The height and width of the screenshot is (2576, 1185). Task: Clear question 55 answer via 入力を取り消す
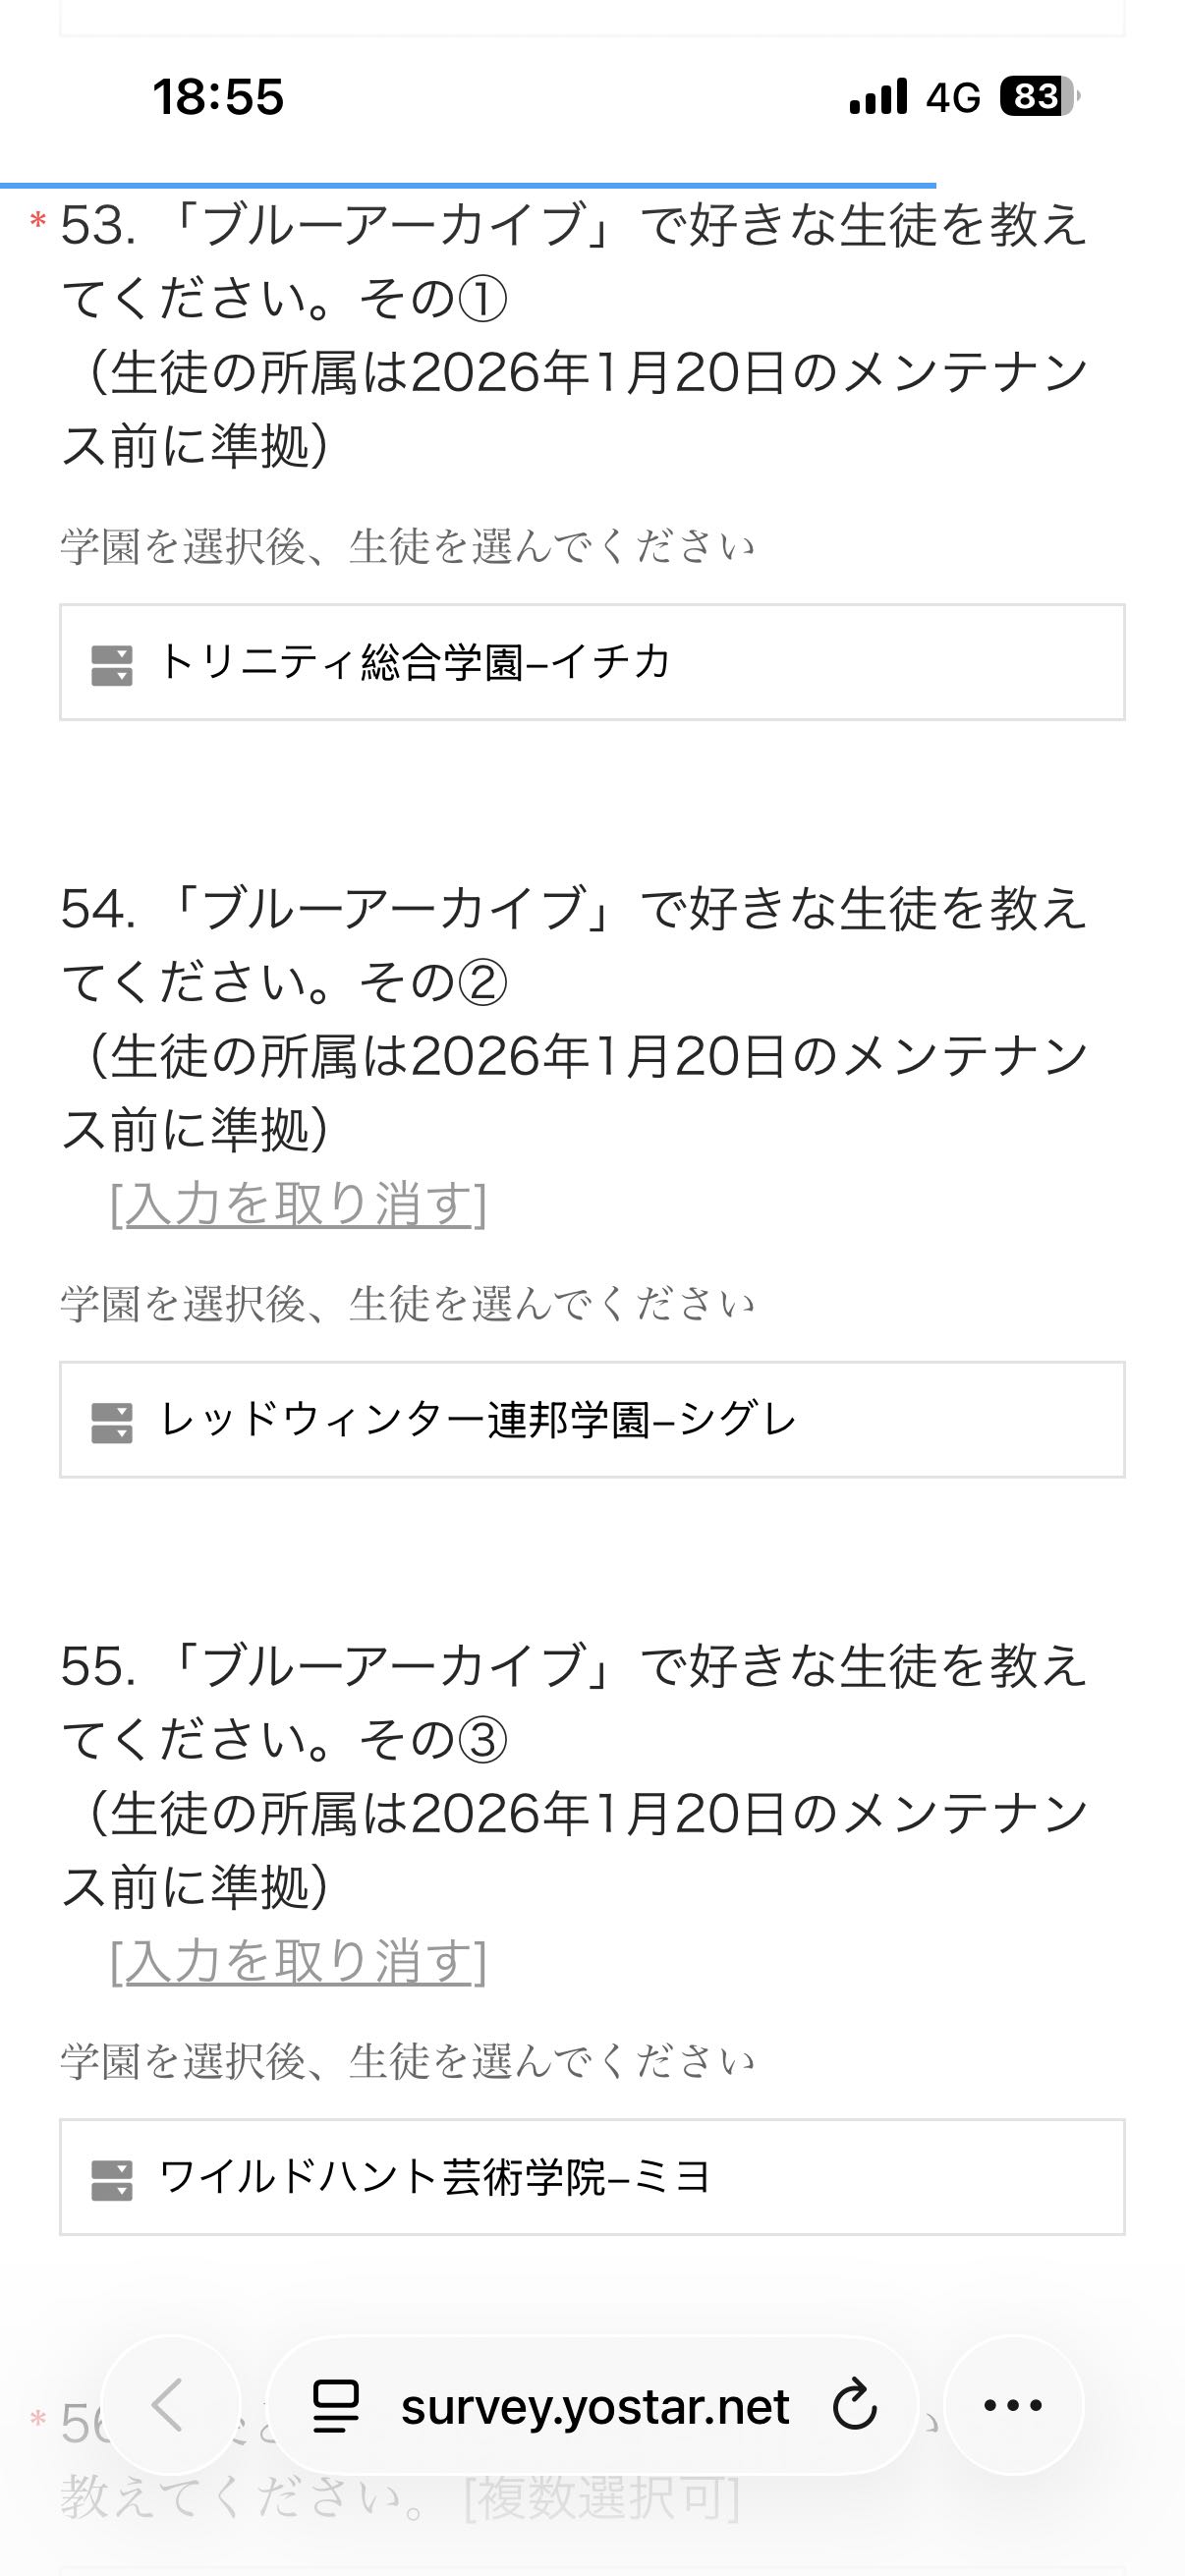[298, 1961]
